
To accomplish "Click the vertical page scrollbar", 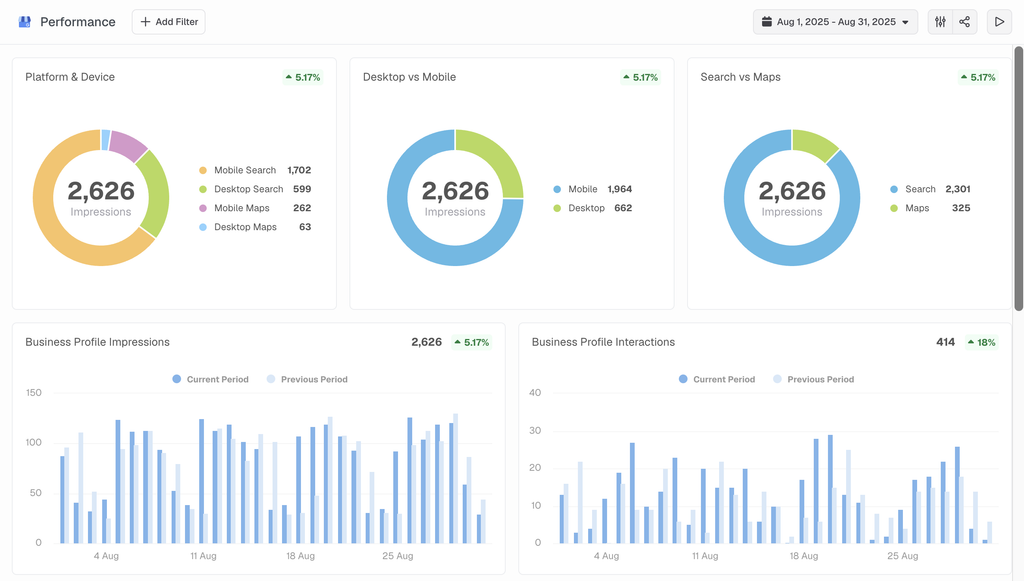I will tap(1018, 178).
